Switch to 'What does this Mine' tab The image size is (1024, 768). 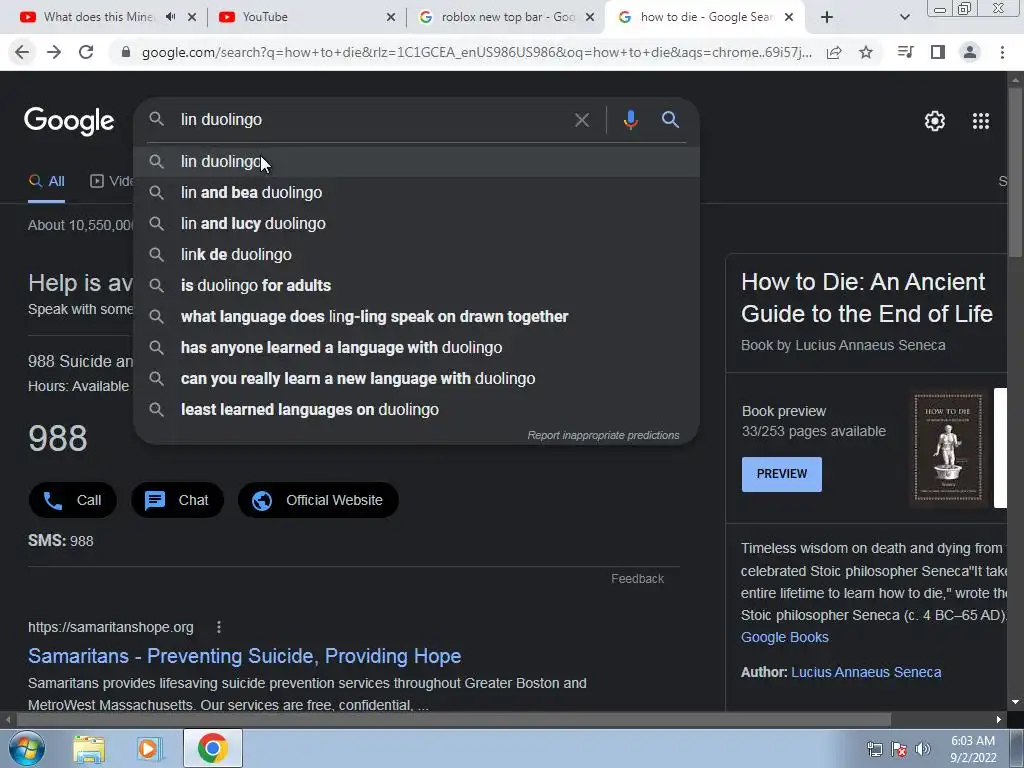tap(98, 17)
